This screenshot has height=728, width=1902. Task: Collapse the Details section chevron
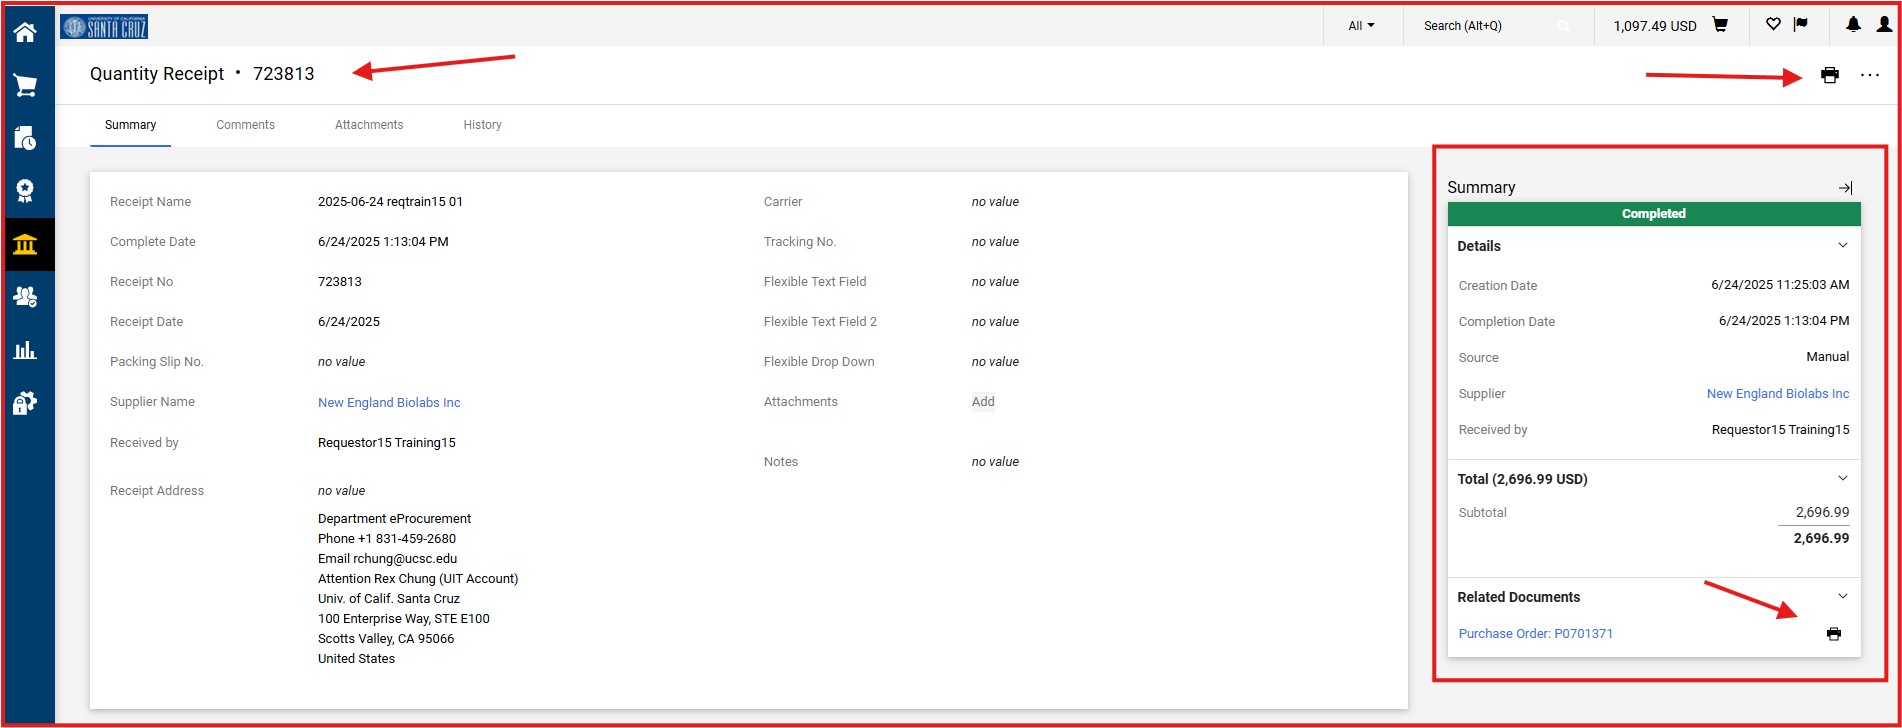click(1842, 246)
